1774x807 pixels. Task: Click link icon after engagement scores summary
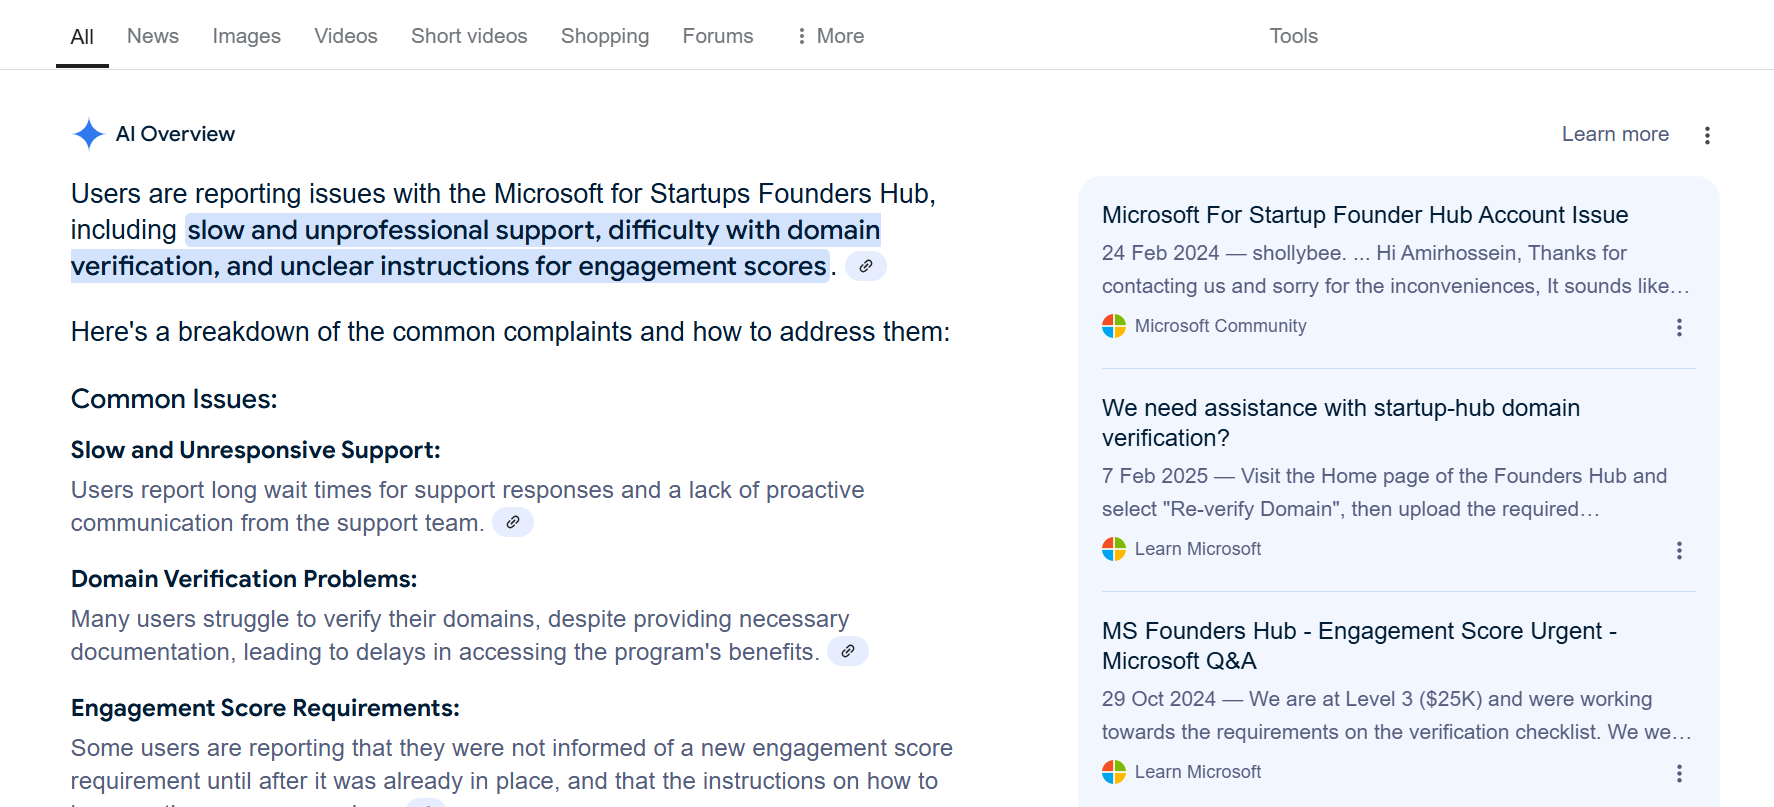point(866,266)
